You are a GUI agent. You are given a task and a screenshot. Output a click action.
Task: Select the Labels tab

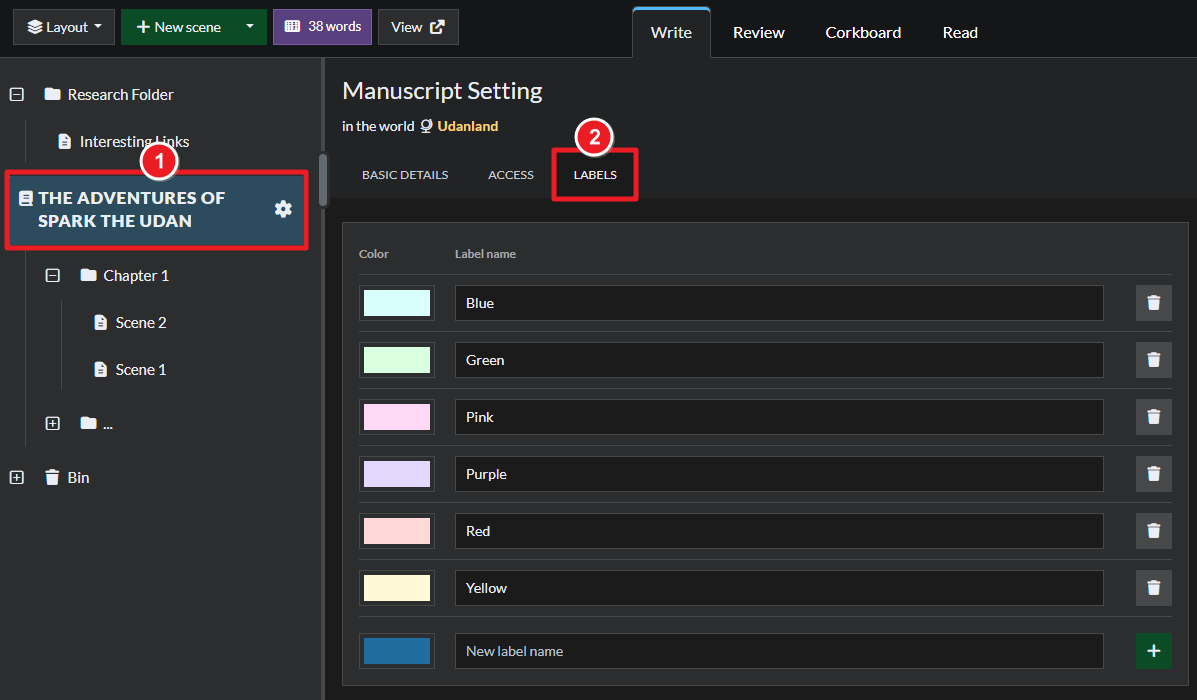pyautogui.click(x=595, y=175)
